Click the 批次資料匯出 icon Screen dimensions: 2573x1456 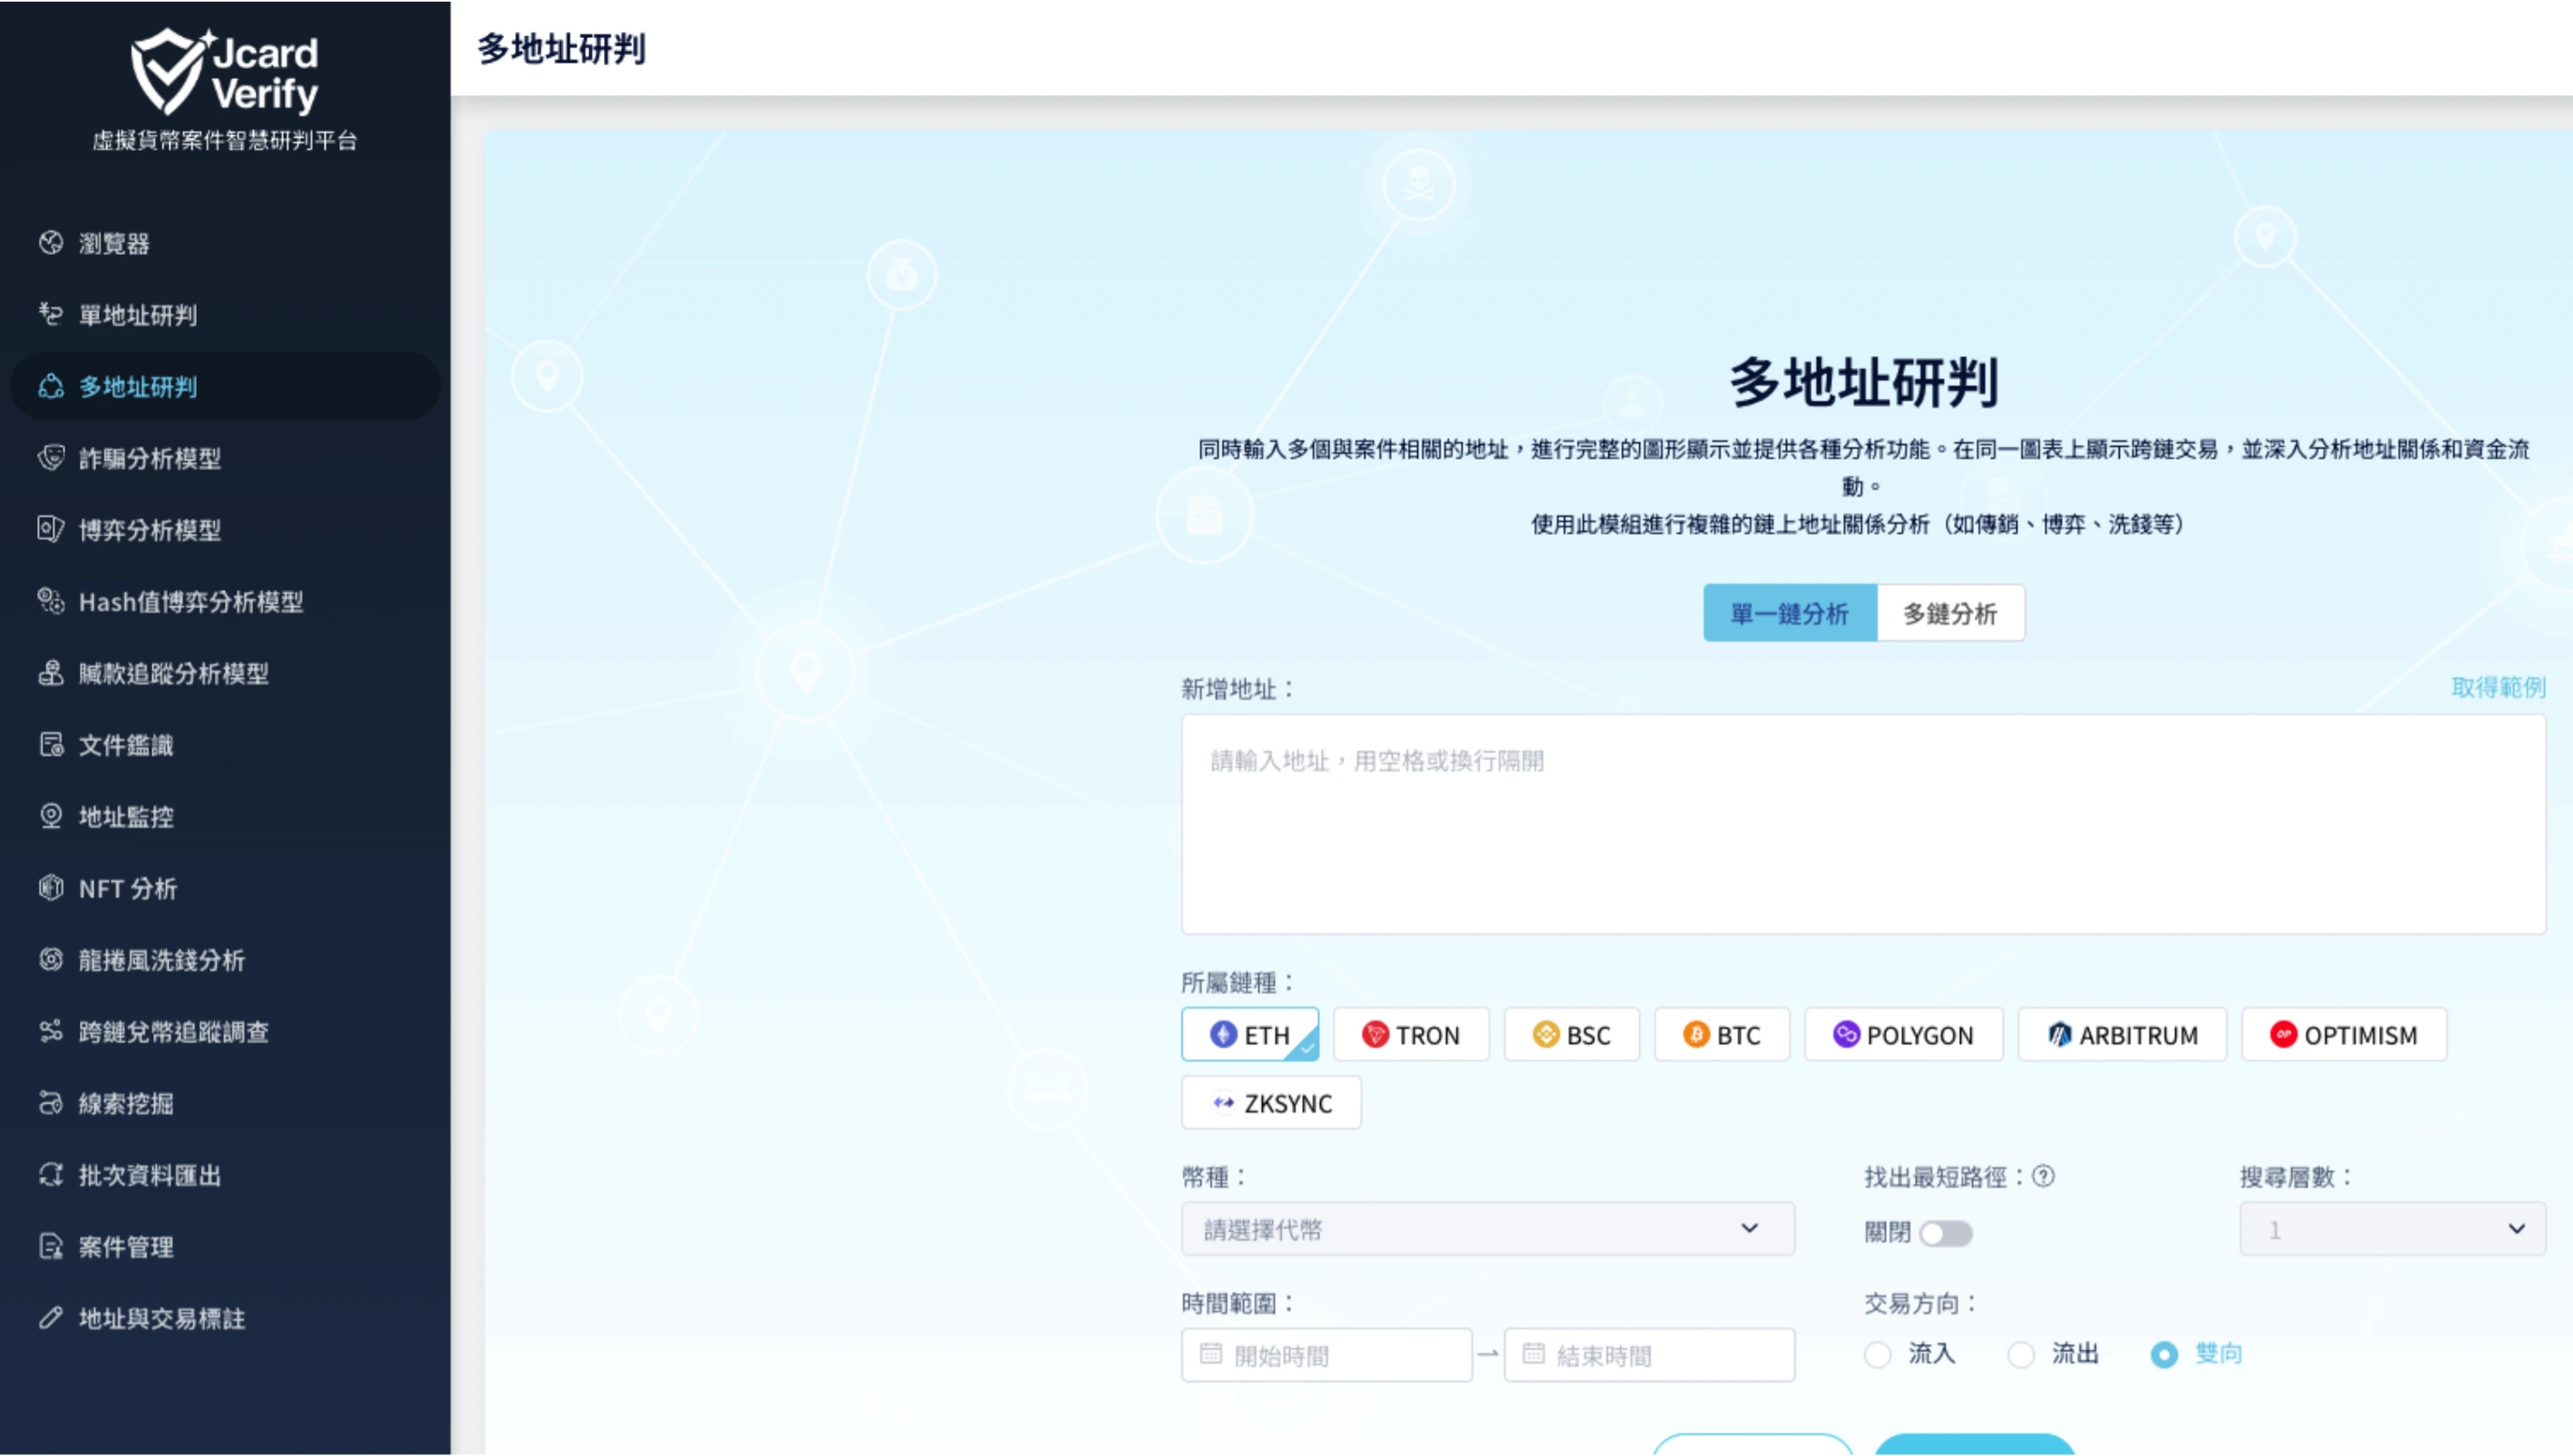[x=51, y=1175]
